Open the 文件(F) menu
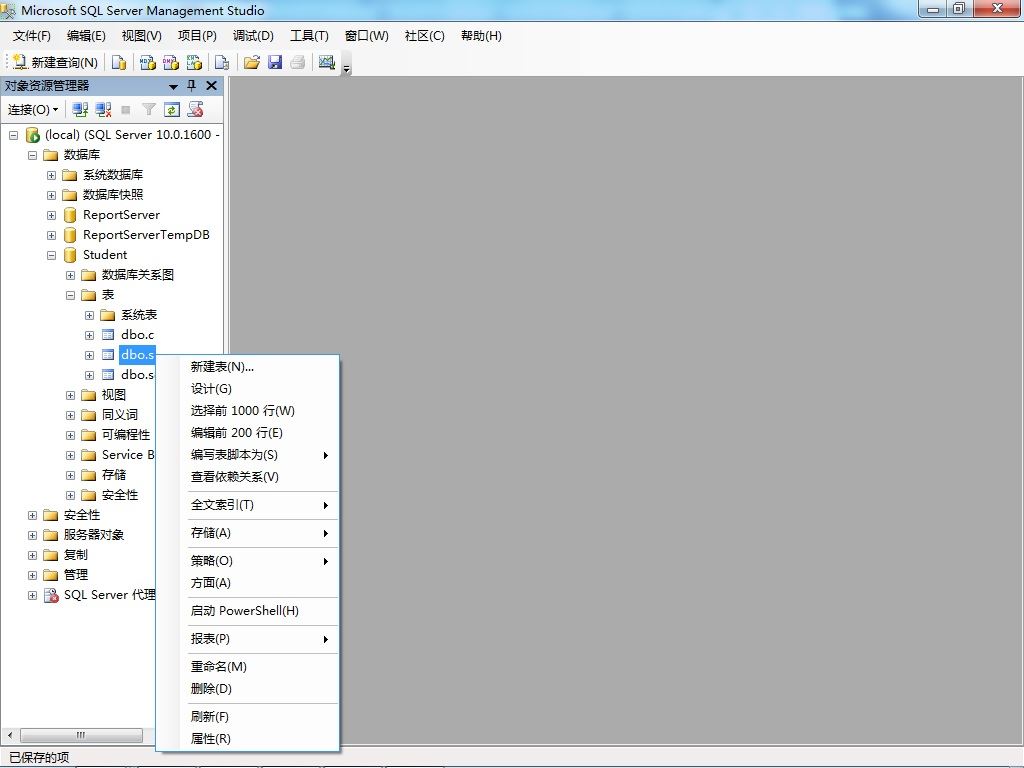 (x=31, y=36)
